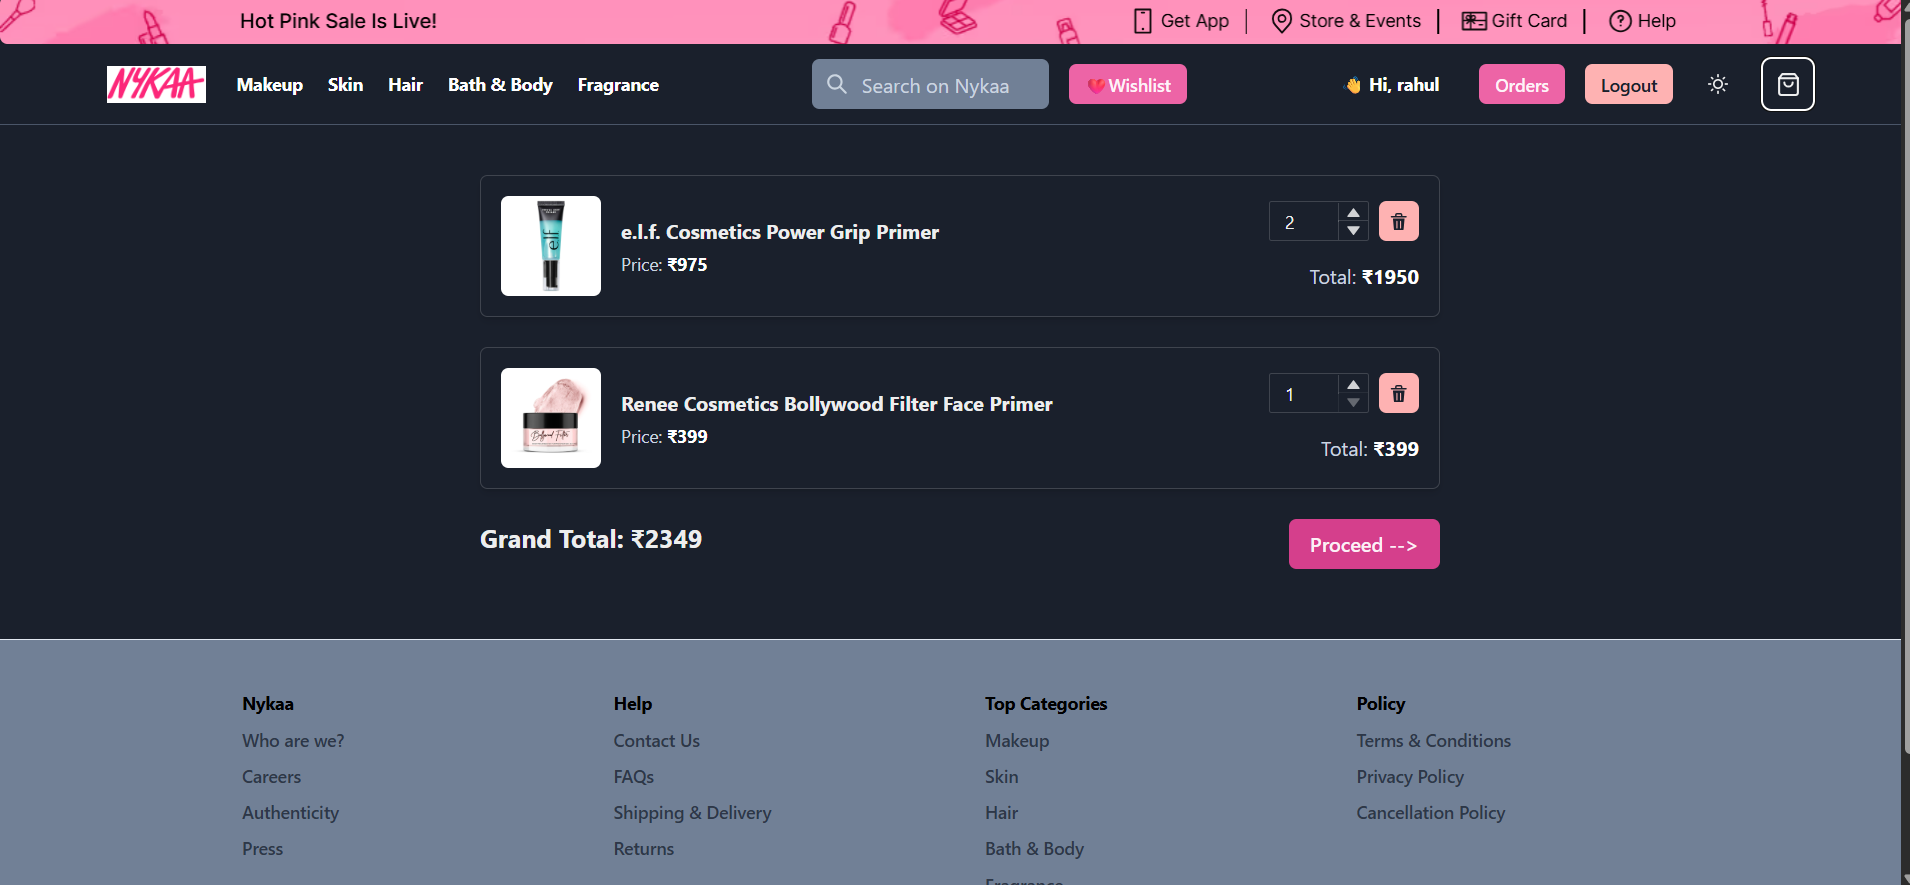
Task: Click the e.l.f. Primer quantity field
Action: 1305,221
